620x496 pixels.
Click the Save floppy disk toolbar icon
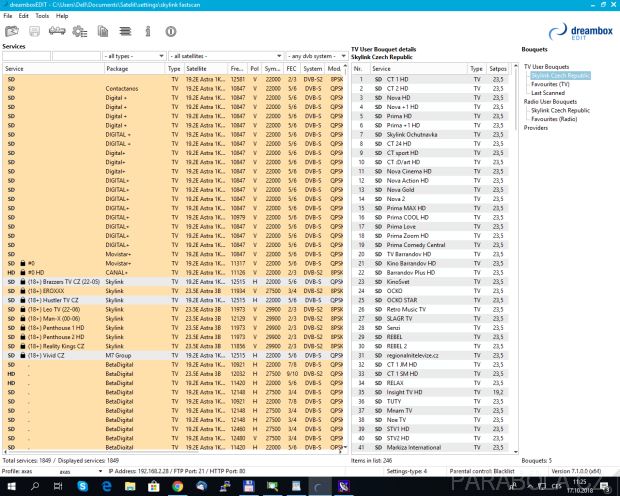34,31
